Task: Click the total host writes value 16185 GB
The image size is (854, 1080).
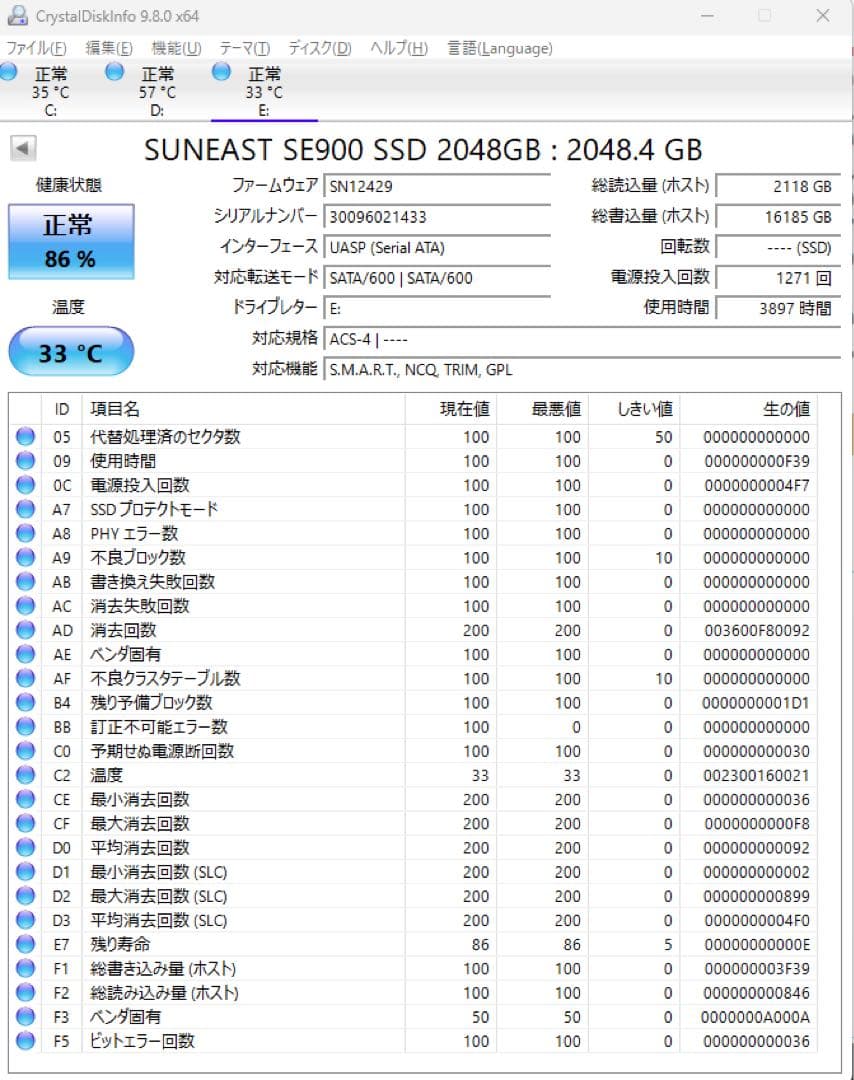Action: 778,217
